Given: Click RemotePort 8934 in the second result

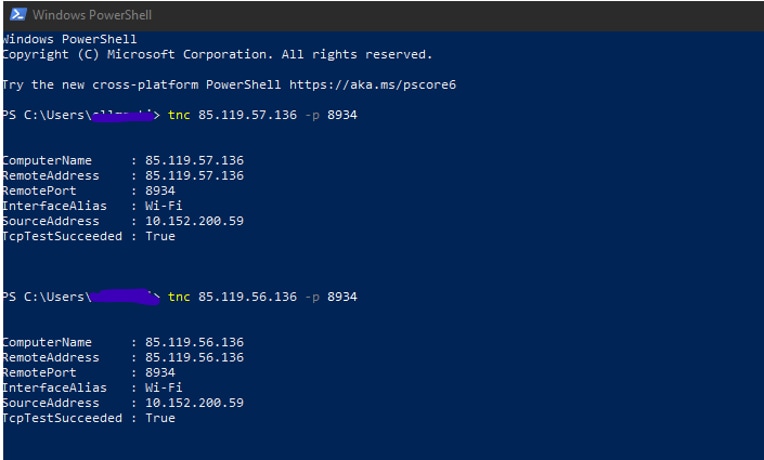Looking at the screenshot, I should point(160,372).
